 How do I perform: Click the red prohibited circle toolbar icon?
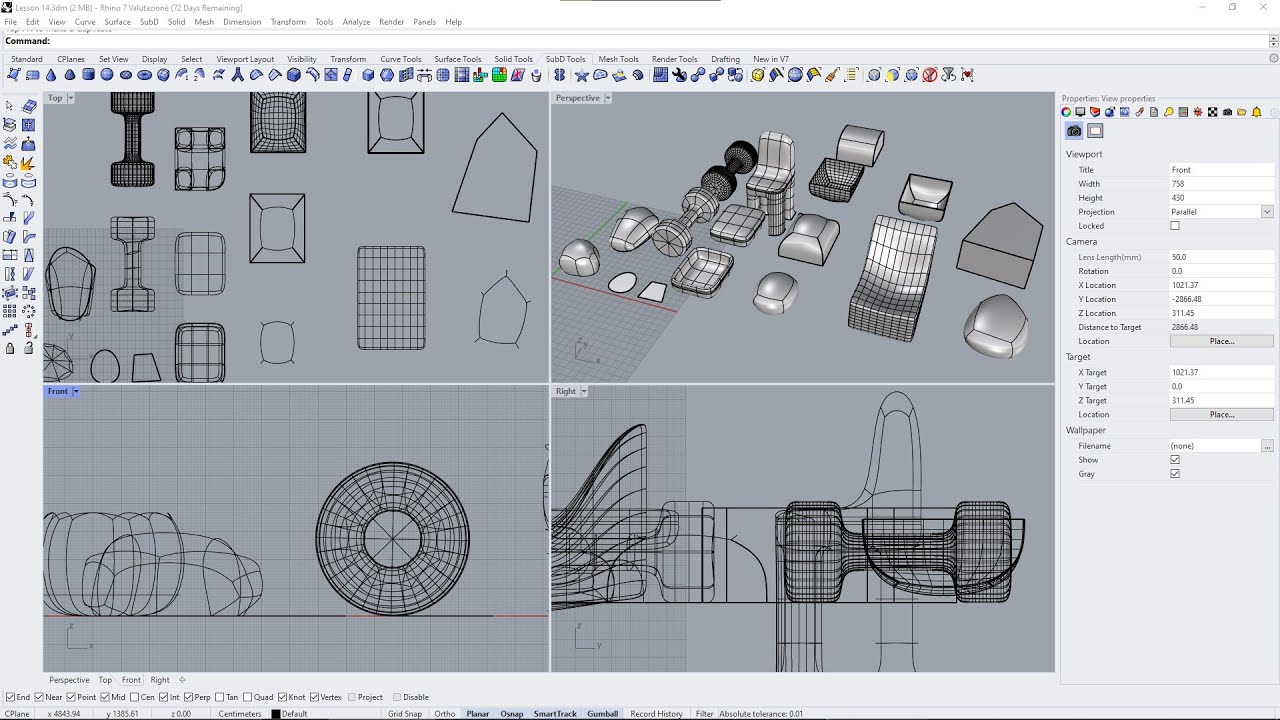pos(930,75)
